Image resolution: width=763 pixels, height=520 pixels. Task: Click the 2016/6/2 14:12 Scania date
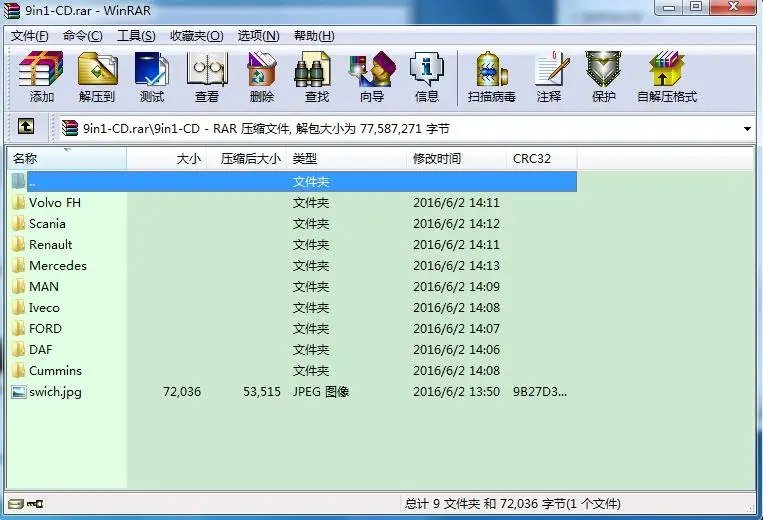456,224
